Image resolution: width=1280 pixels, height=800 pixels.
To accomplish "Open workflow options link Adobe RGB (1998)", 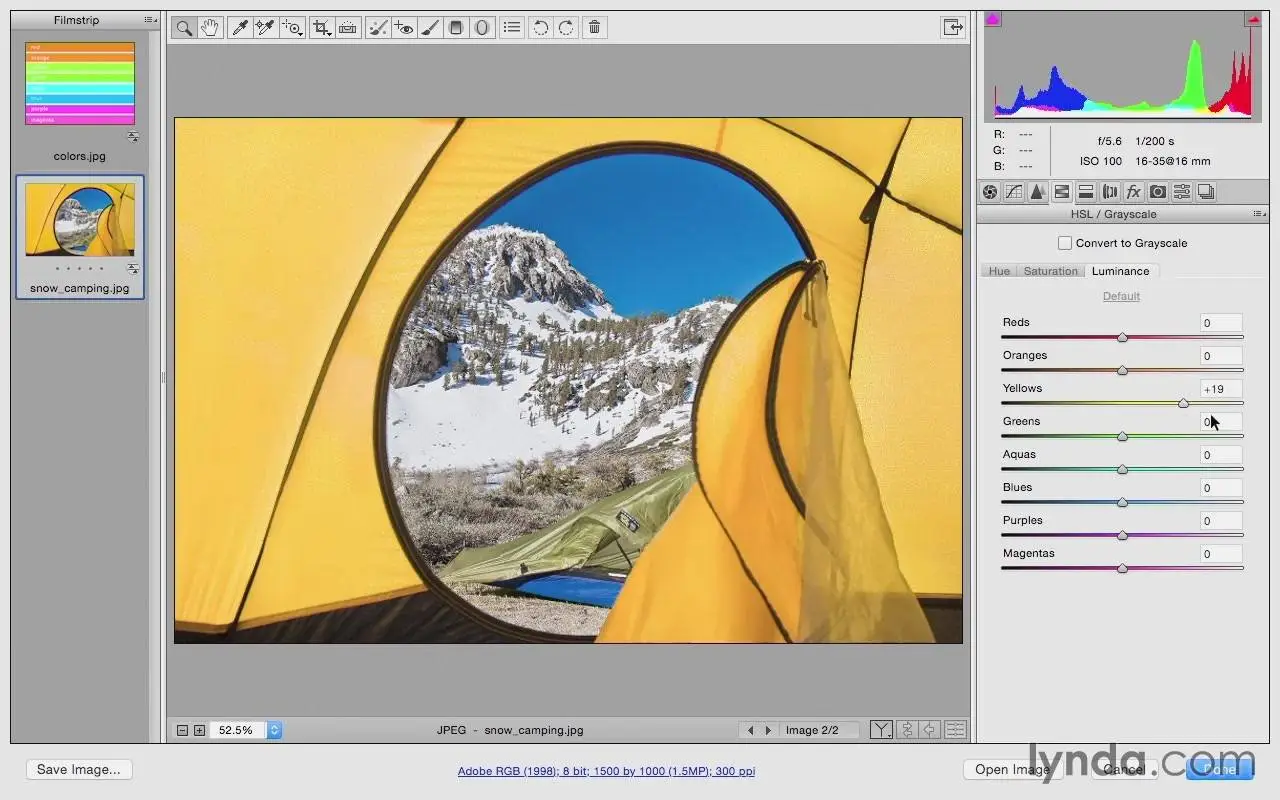I will [x=606, y=771].
